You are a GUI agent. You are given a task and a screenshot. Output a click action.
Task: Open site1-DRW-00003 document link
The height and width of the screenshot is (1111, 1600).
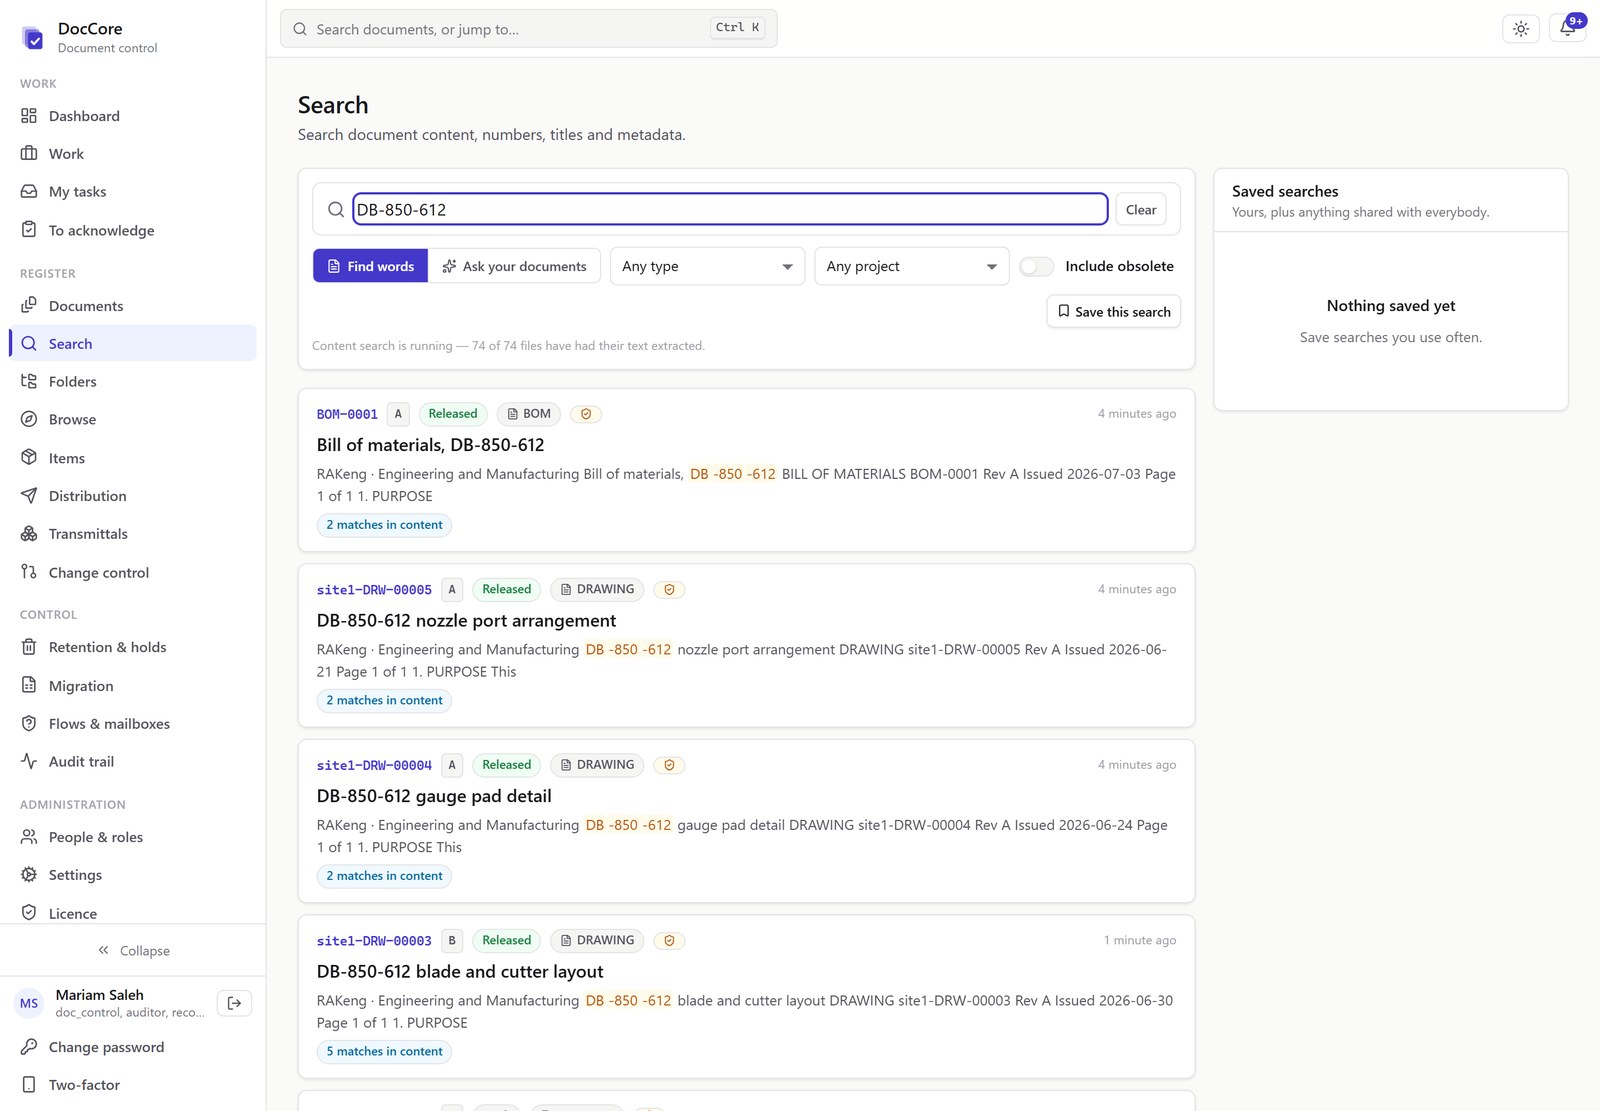coord(374,941)
